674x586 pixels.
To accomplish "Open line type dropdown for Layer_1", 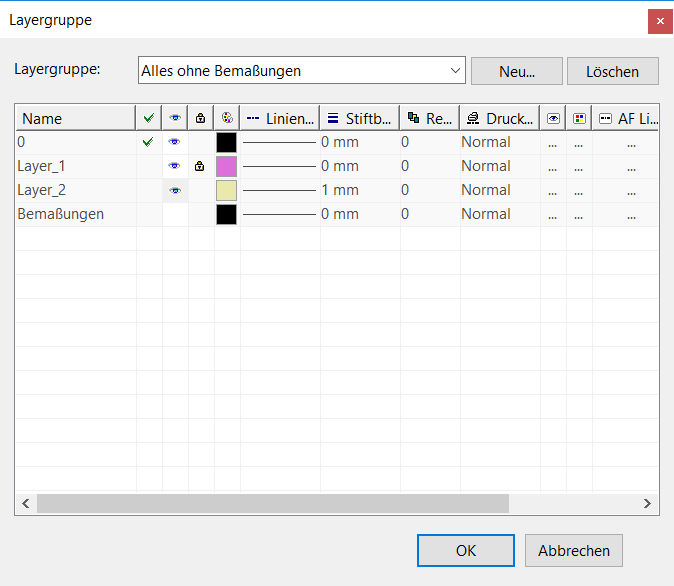I will (x=279, y=166).
